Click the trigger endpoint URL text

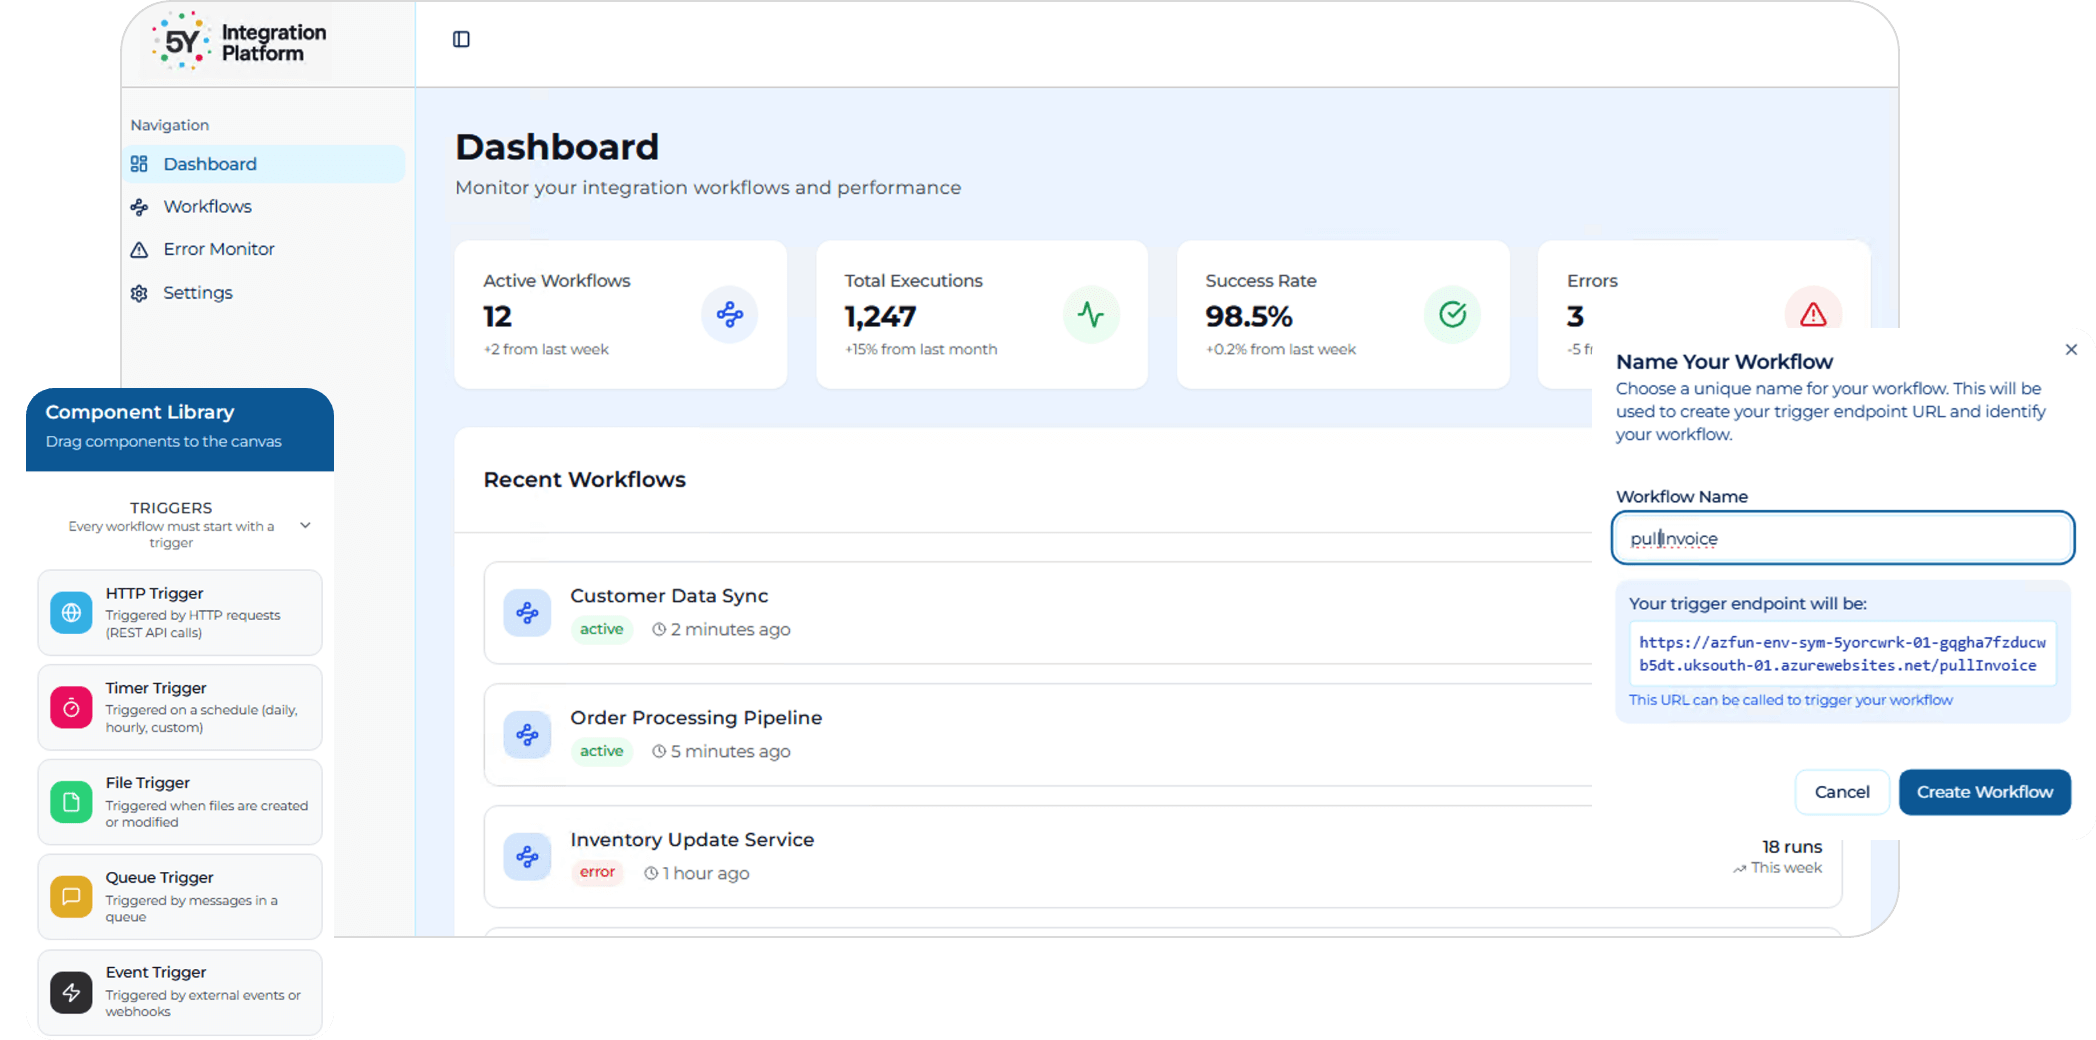point(1842,654)
